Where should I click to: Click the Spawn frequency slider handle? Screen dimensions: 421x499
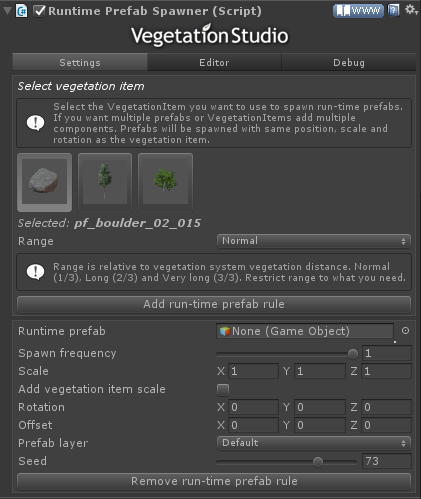(x=353, y=354)
